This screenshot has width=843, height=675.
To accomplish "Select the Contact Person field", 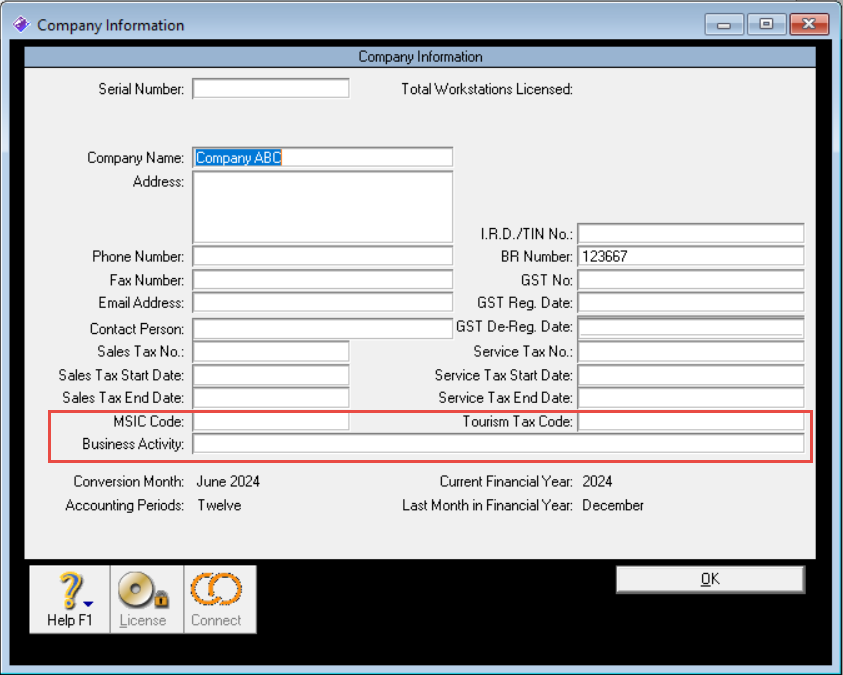I will (x=322, y=329).
